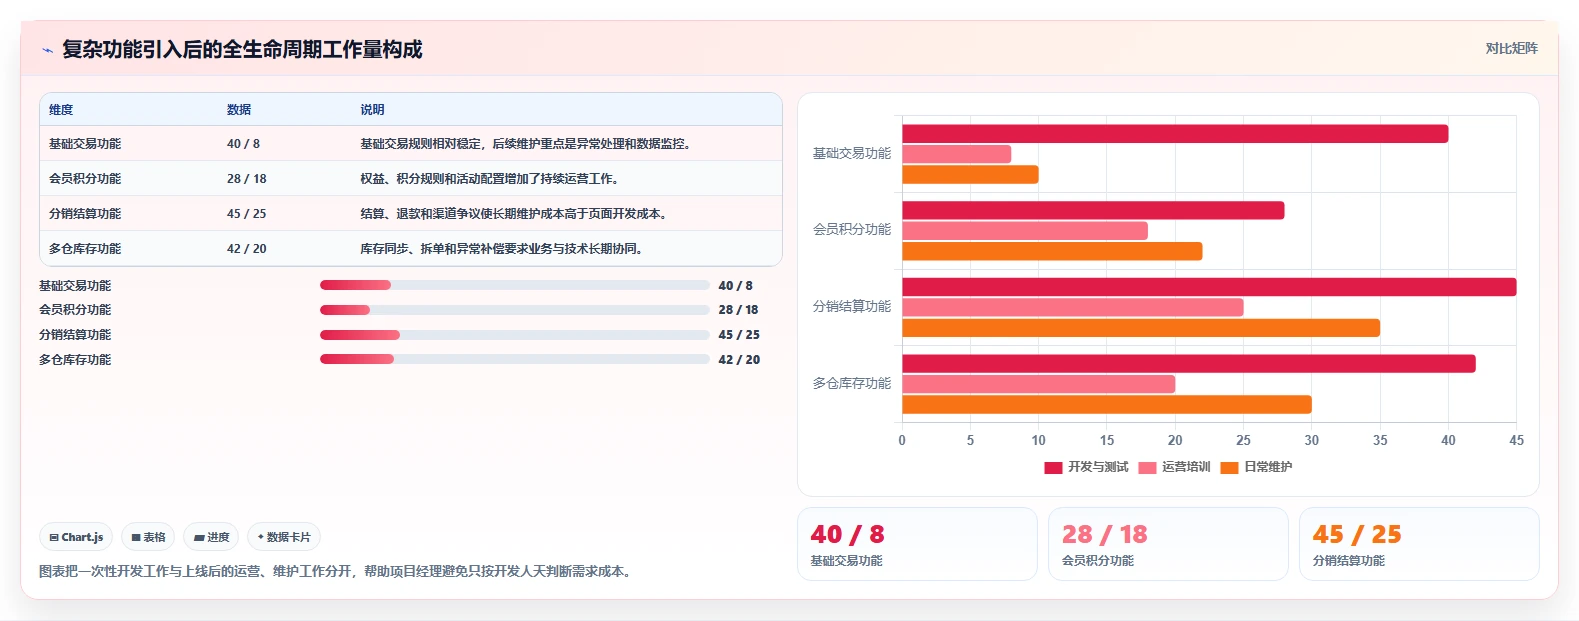Image resolution: width=1579 pixels, height=621 pixels.
Task: Click description 基础交易规则相对稳定
Action: (x=525, y=144)
